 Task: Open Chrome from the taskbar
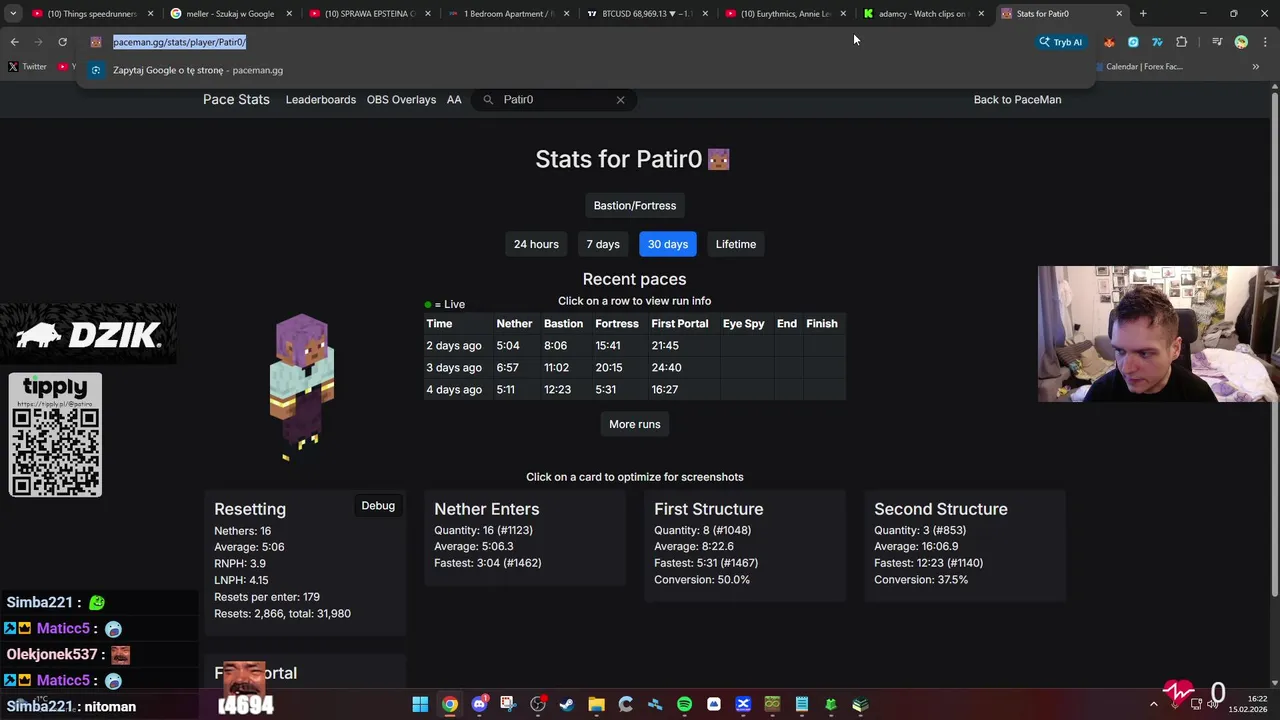click(x=450, y=705)
